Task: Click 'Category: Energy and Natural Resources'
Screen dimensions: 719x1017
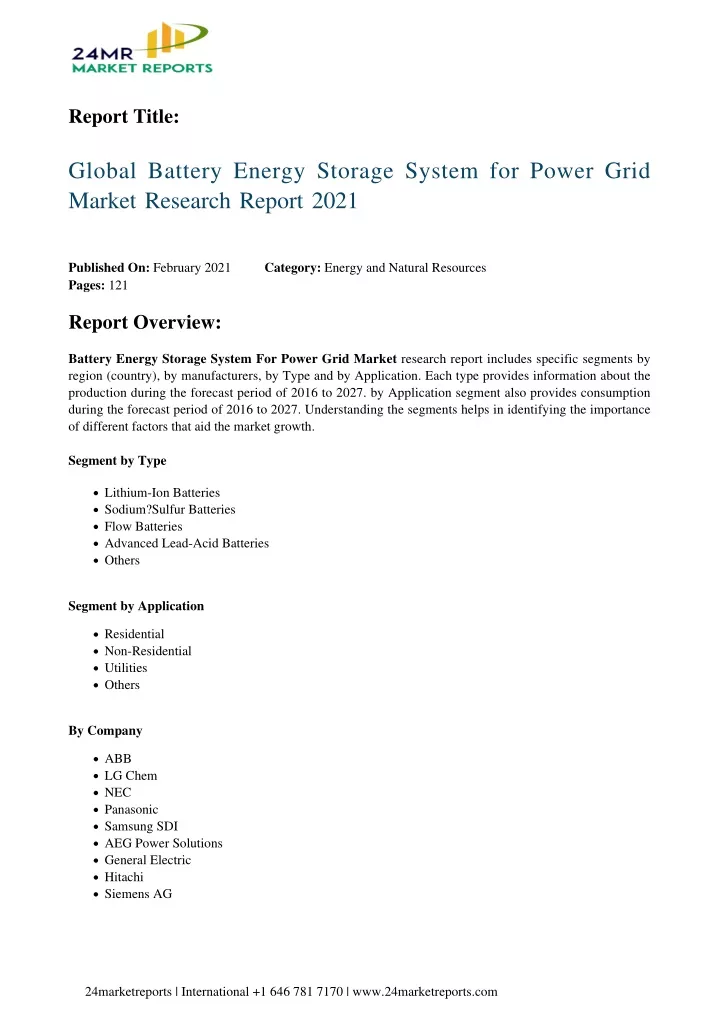Action: click(375, 268)
